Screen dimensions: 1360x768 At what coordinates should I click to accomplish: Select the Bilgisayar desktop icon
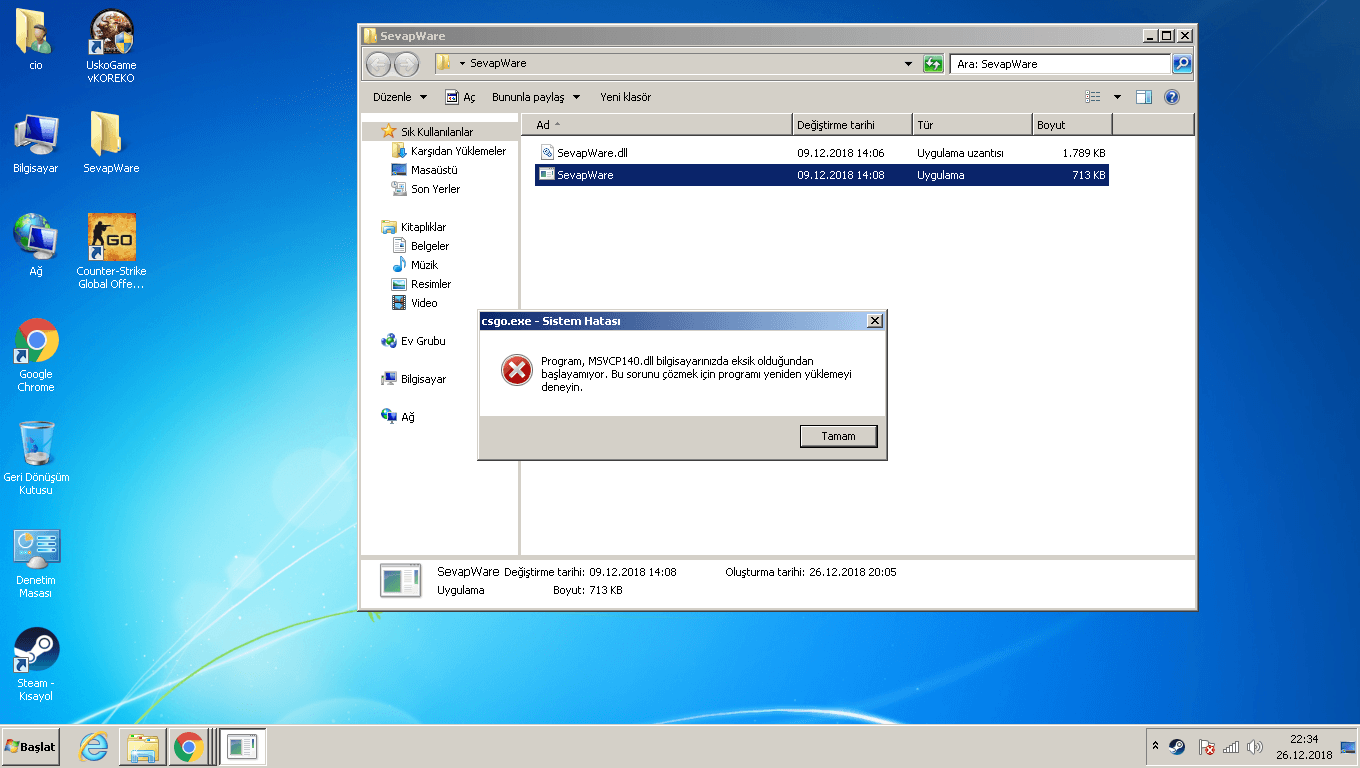tap(36, 143)
